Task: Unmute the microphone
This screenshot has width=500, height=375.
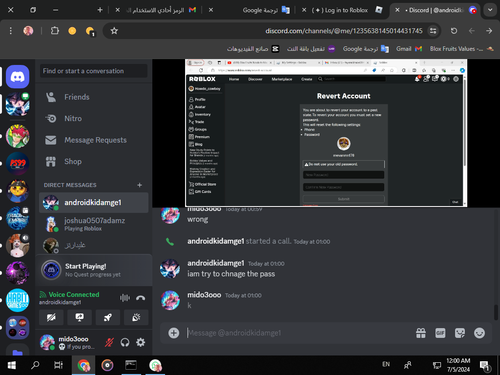Action: (109, 342)
